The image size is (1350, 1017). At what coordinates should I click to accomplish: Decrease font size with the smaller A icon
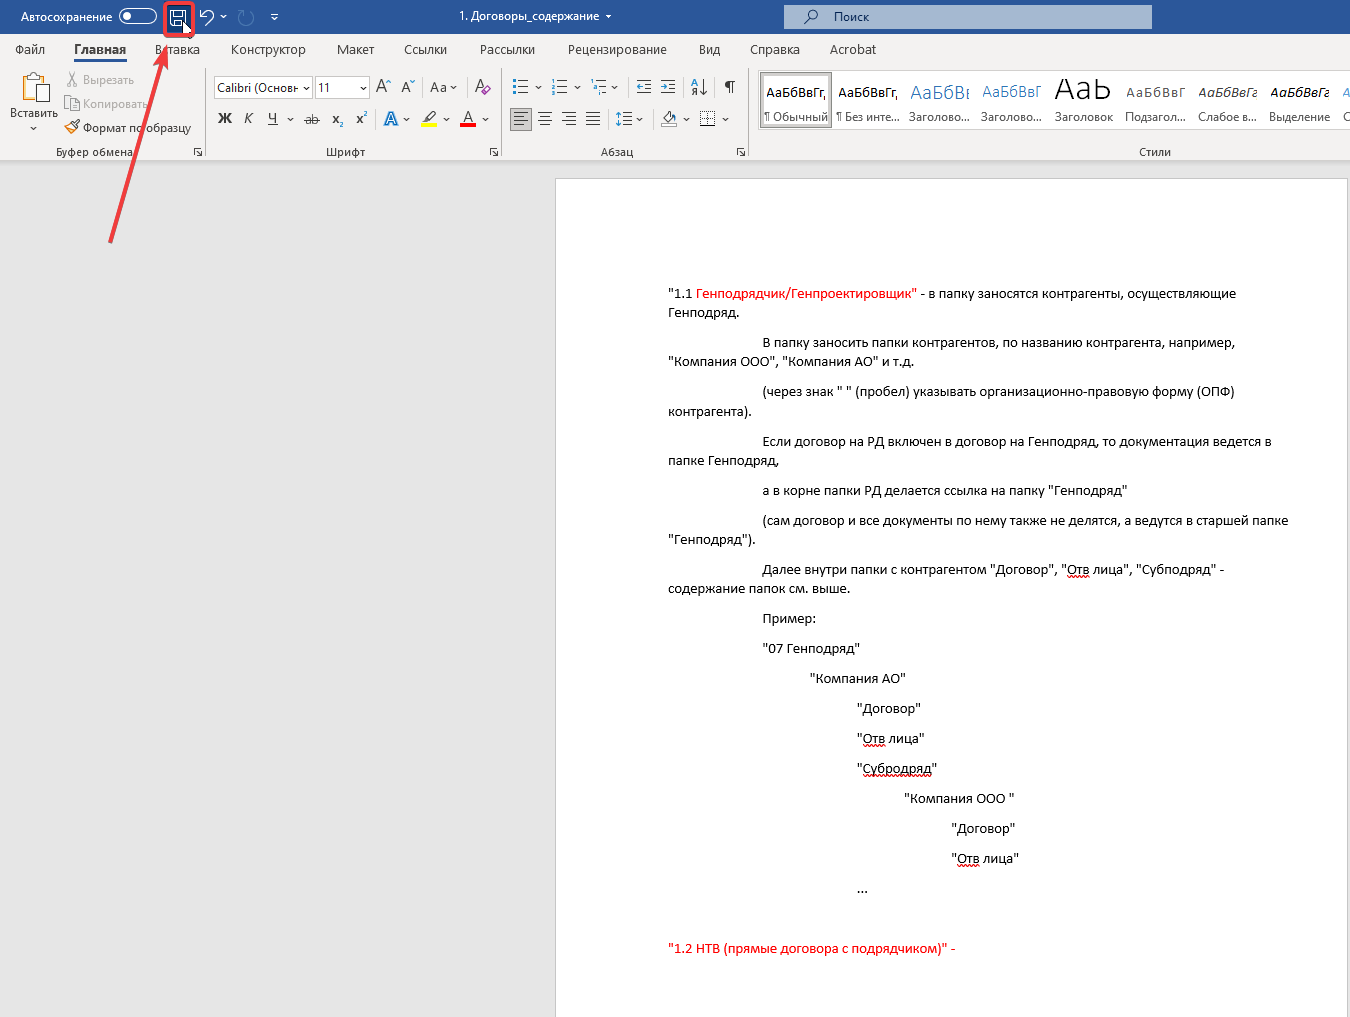coord(407,88)
